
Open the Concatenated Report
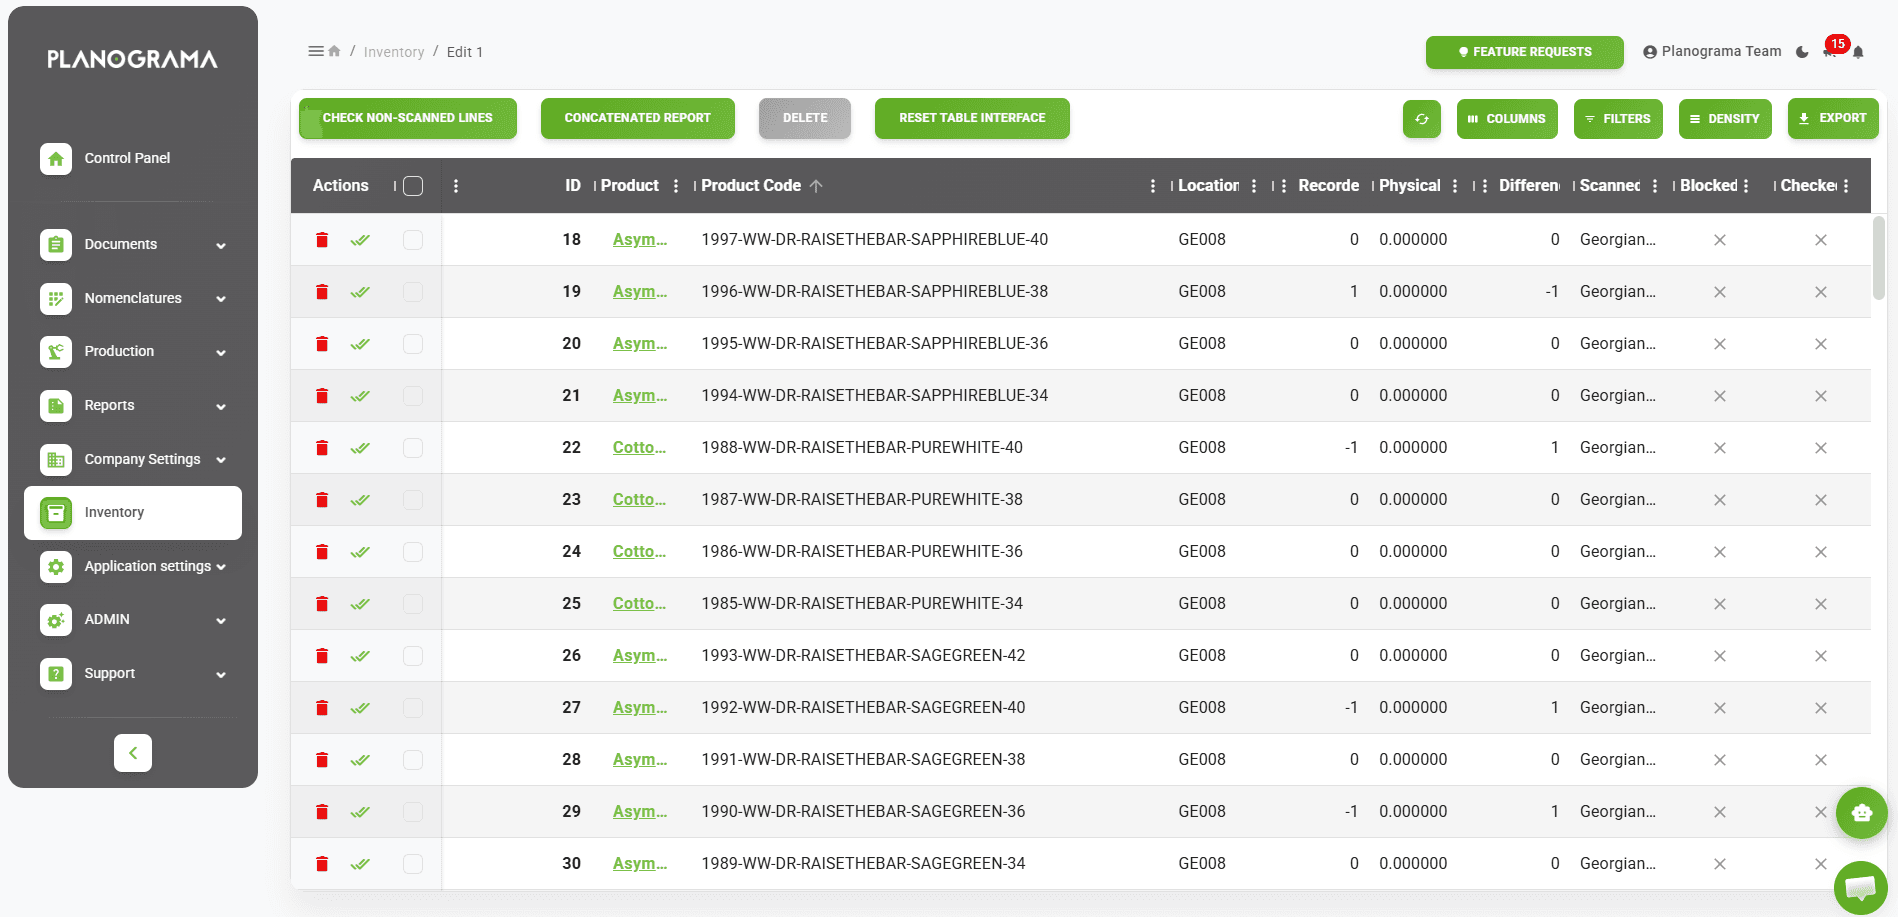click(638, 118)
